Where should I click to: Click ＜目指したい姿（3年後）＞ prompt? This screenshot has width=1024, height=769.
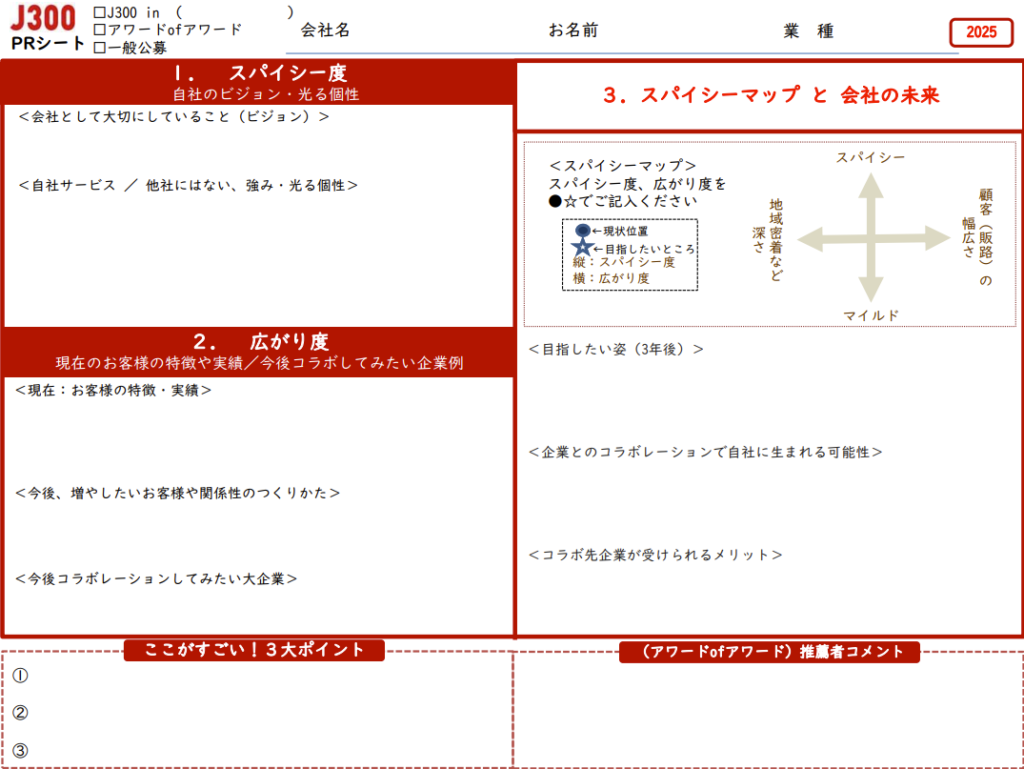(616, 349)
